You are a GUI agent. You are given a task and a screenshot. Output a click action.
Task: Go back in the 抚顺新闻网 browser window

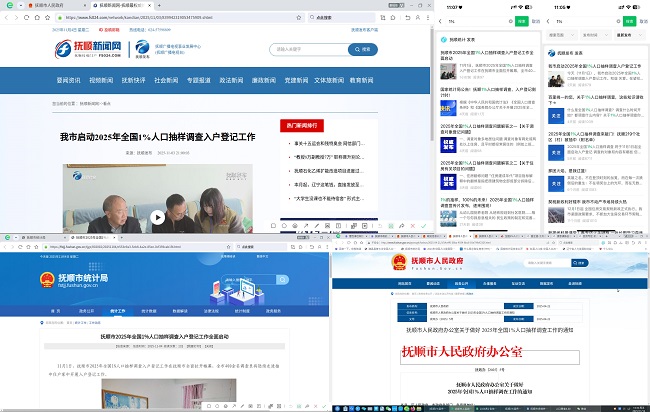[x=6, y=17]
